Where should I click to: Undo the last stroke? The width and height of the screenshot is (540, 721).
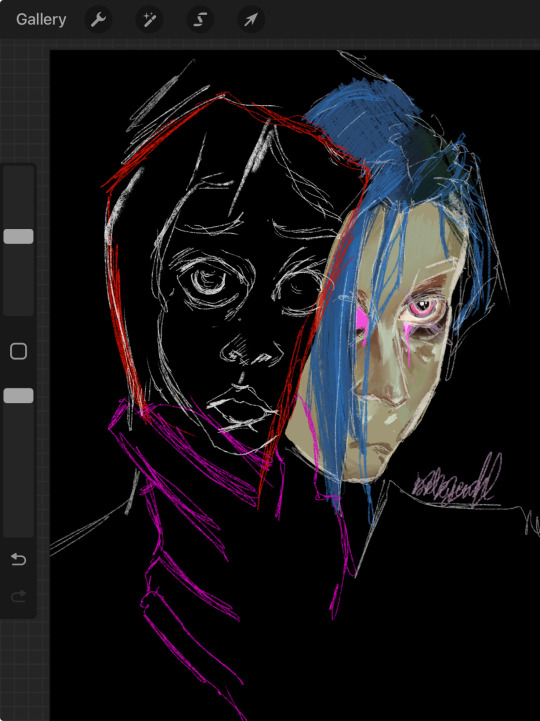[18, 559]
